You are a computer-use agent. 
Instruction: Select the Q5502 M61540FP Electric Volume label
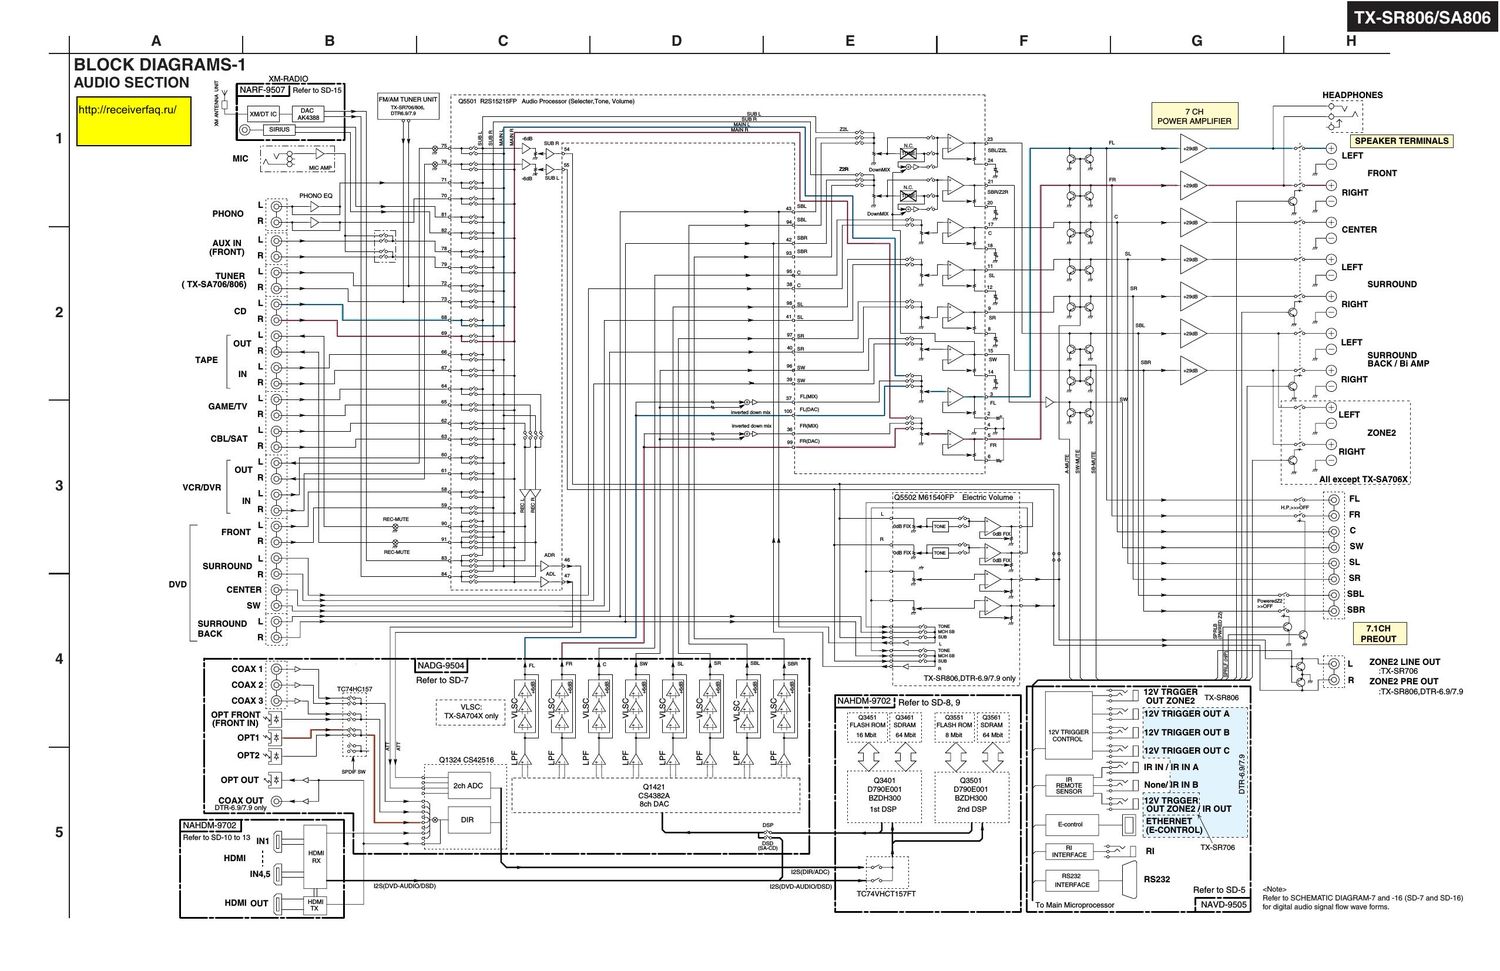(953, 497)
